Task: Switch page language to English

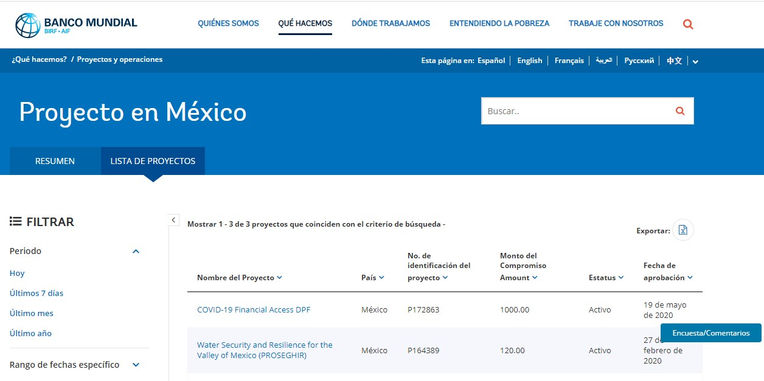Action: [x=530, y=61]
